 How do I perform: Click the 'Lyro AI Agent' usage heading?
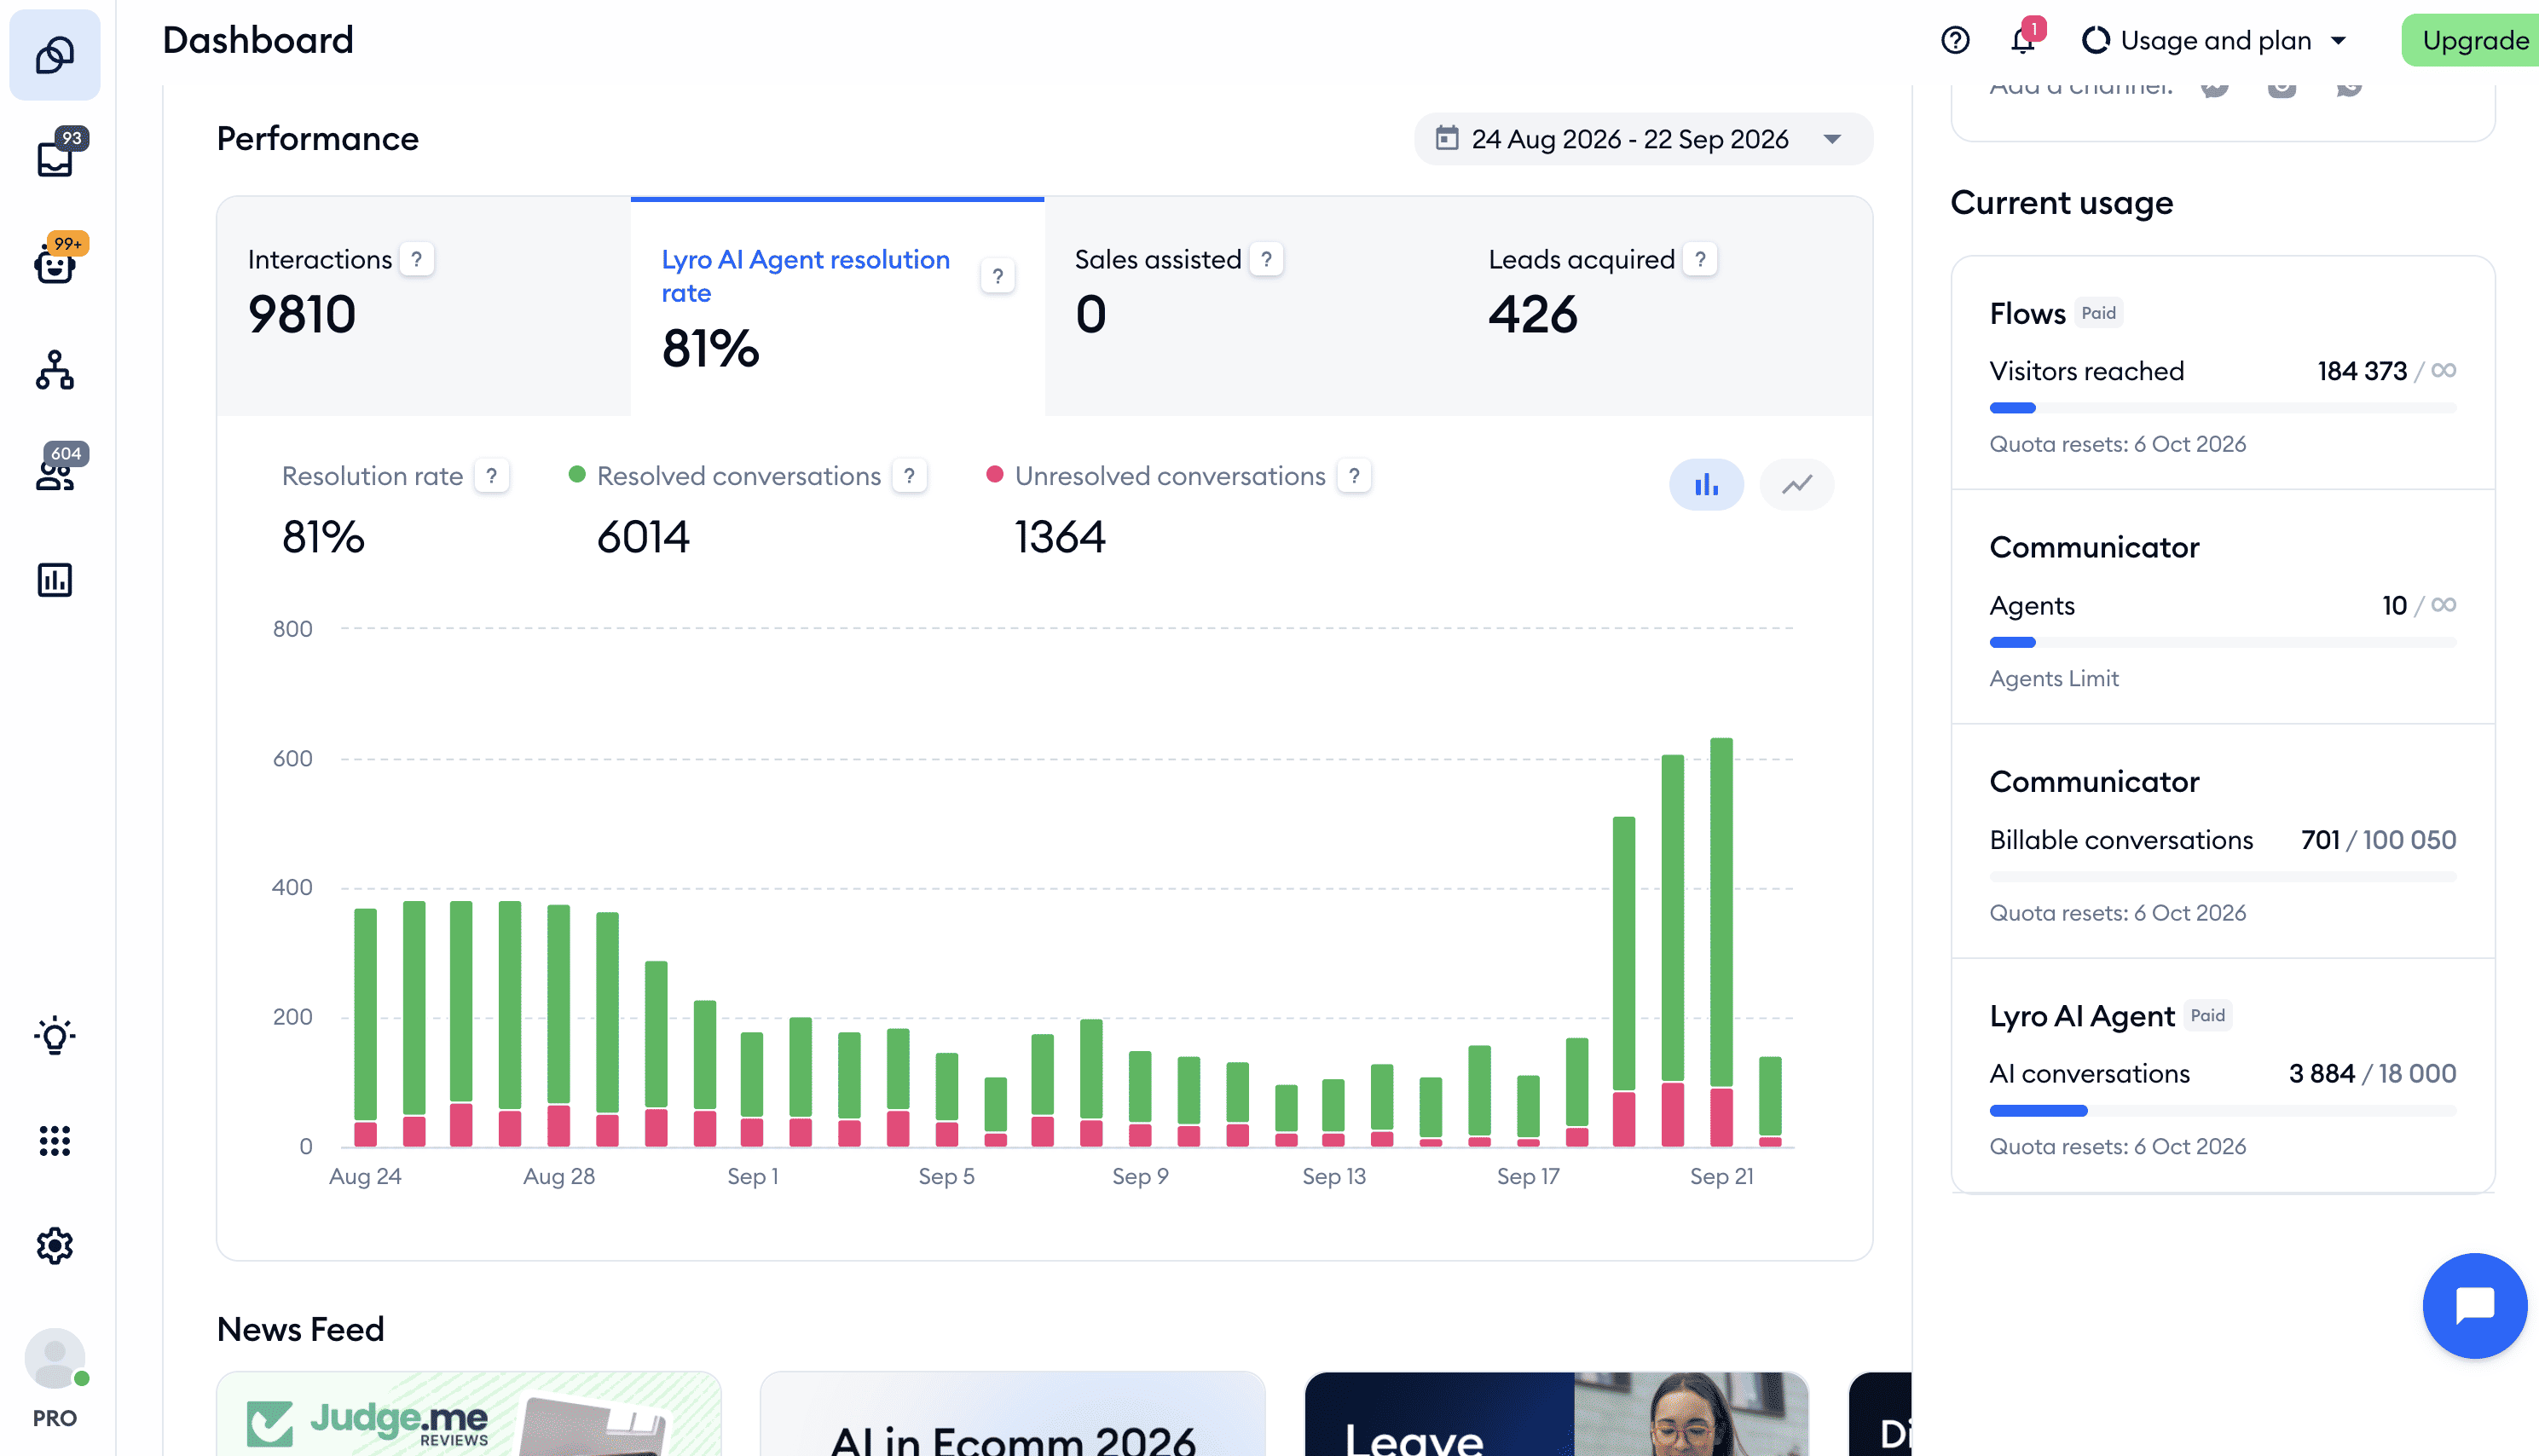pos(2082,1016)
